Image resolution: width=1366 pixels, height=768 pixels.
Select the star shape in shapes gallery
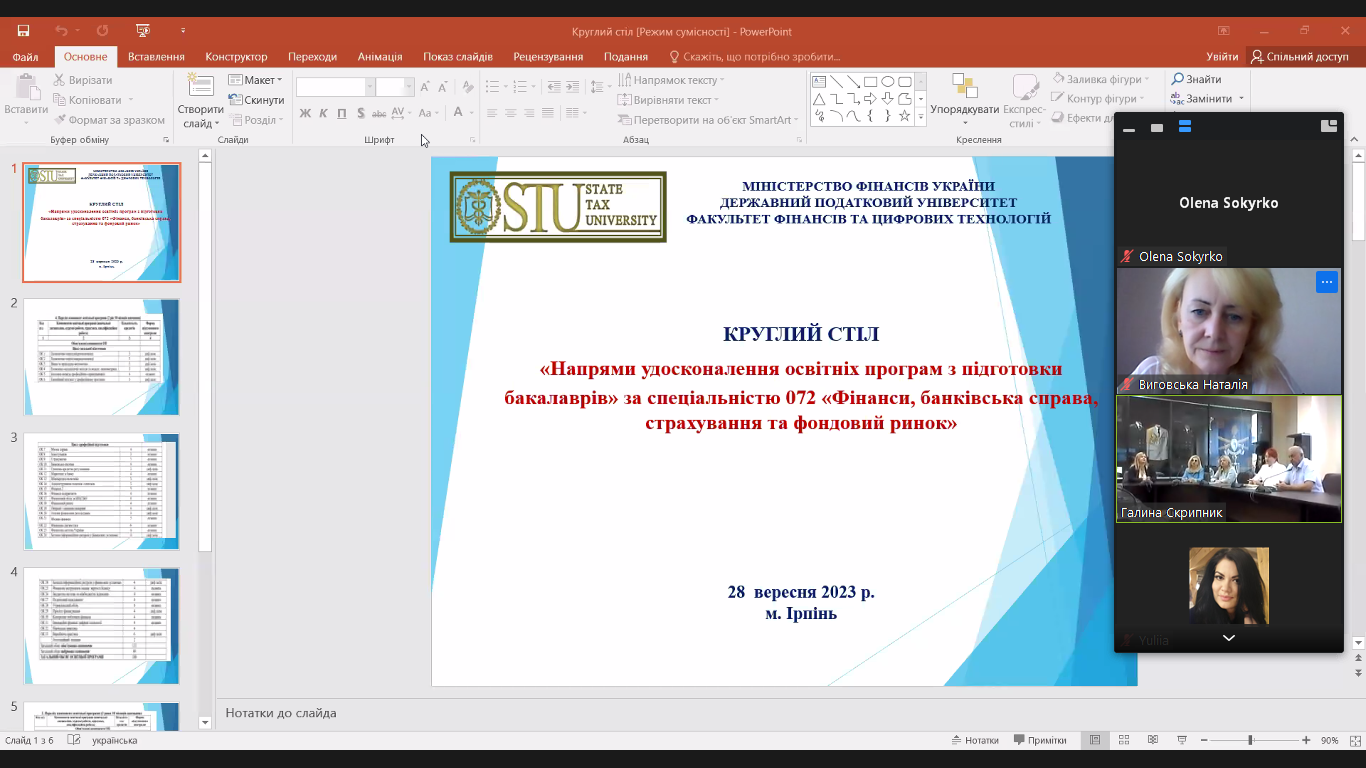click(x=904, y=116)
